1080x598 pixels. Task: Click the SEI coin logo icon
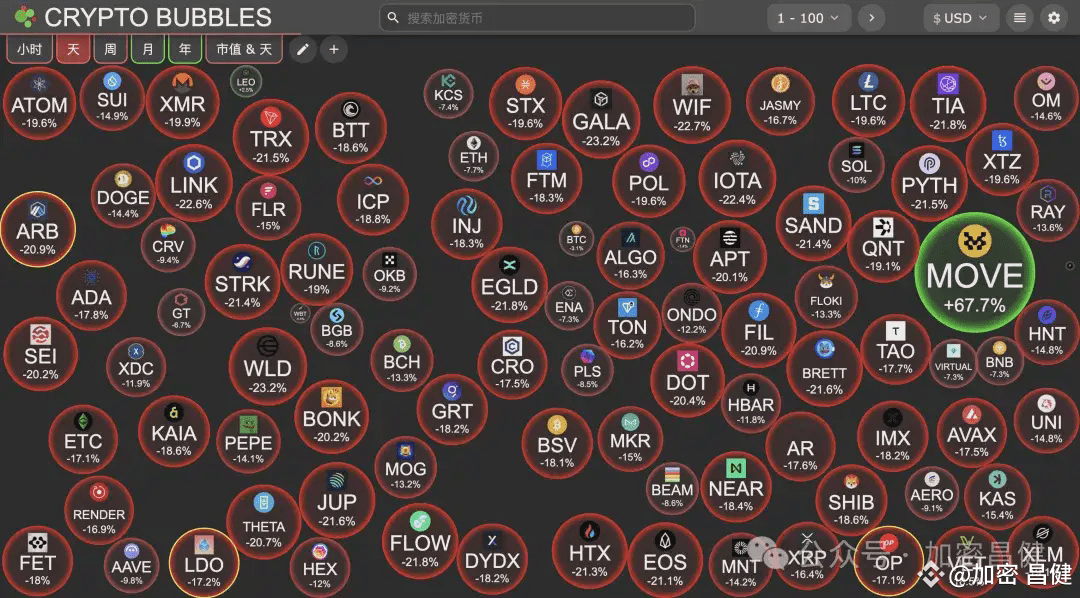41,335
